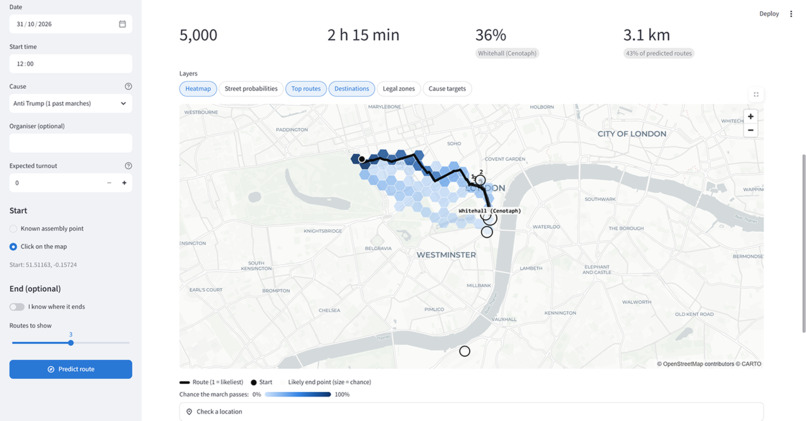The image size is (806, 421).
Task: Click the 2 h 15 min metric
Action: click(363, 35)
